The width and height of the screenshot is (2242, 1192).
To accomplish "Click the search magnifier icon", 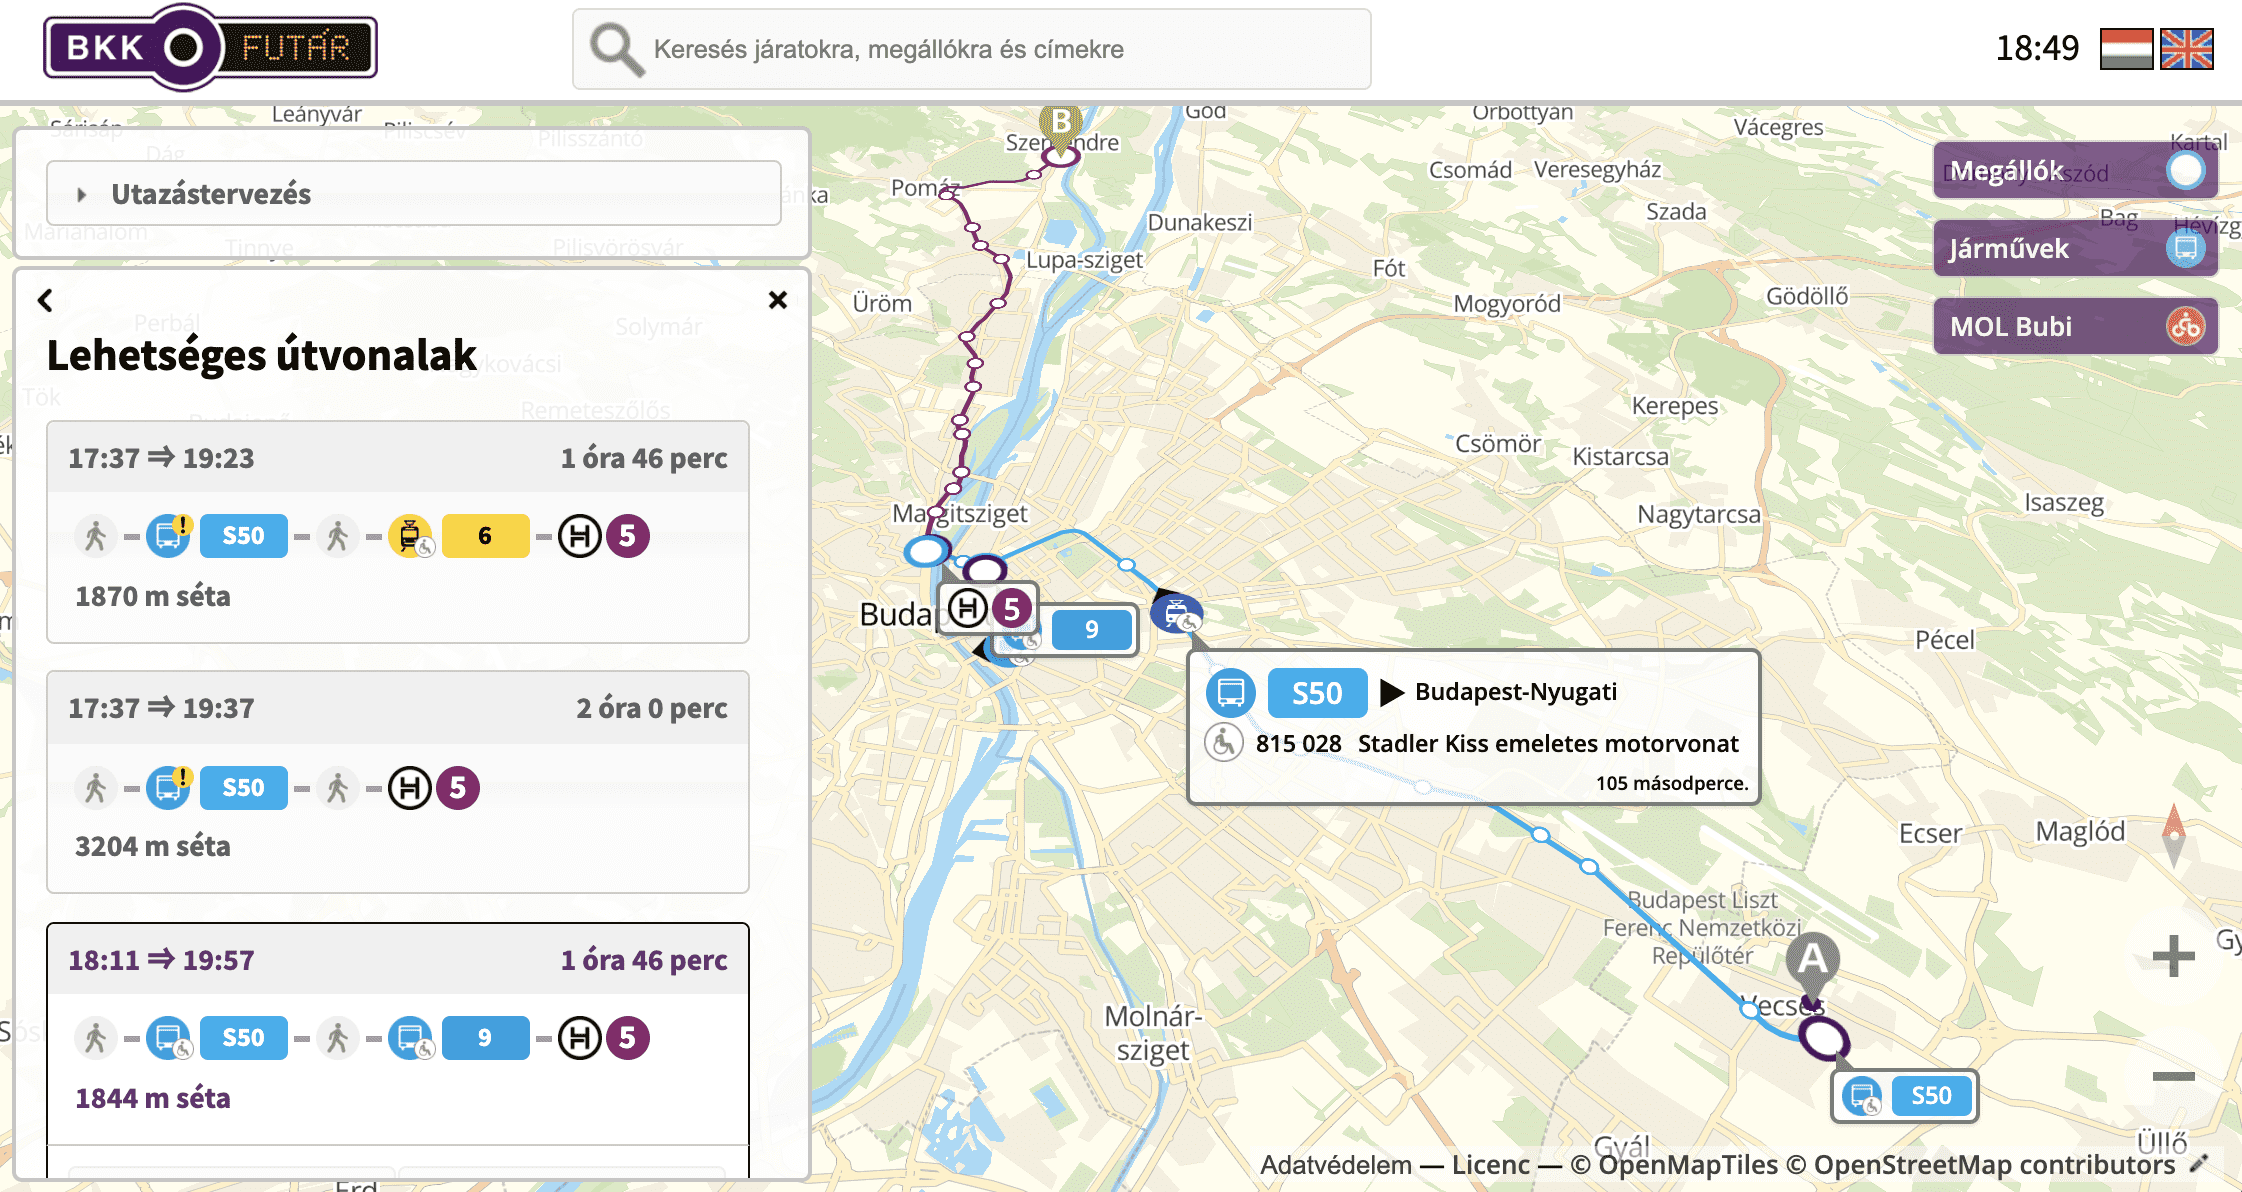I will coord(615,49).
